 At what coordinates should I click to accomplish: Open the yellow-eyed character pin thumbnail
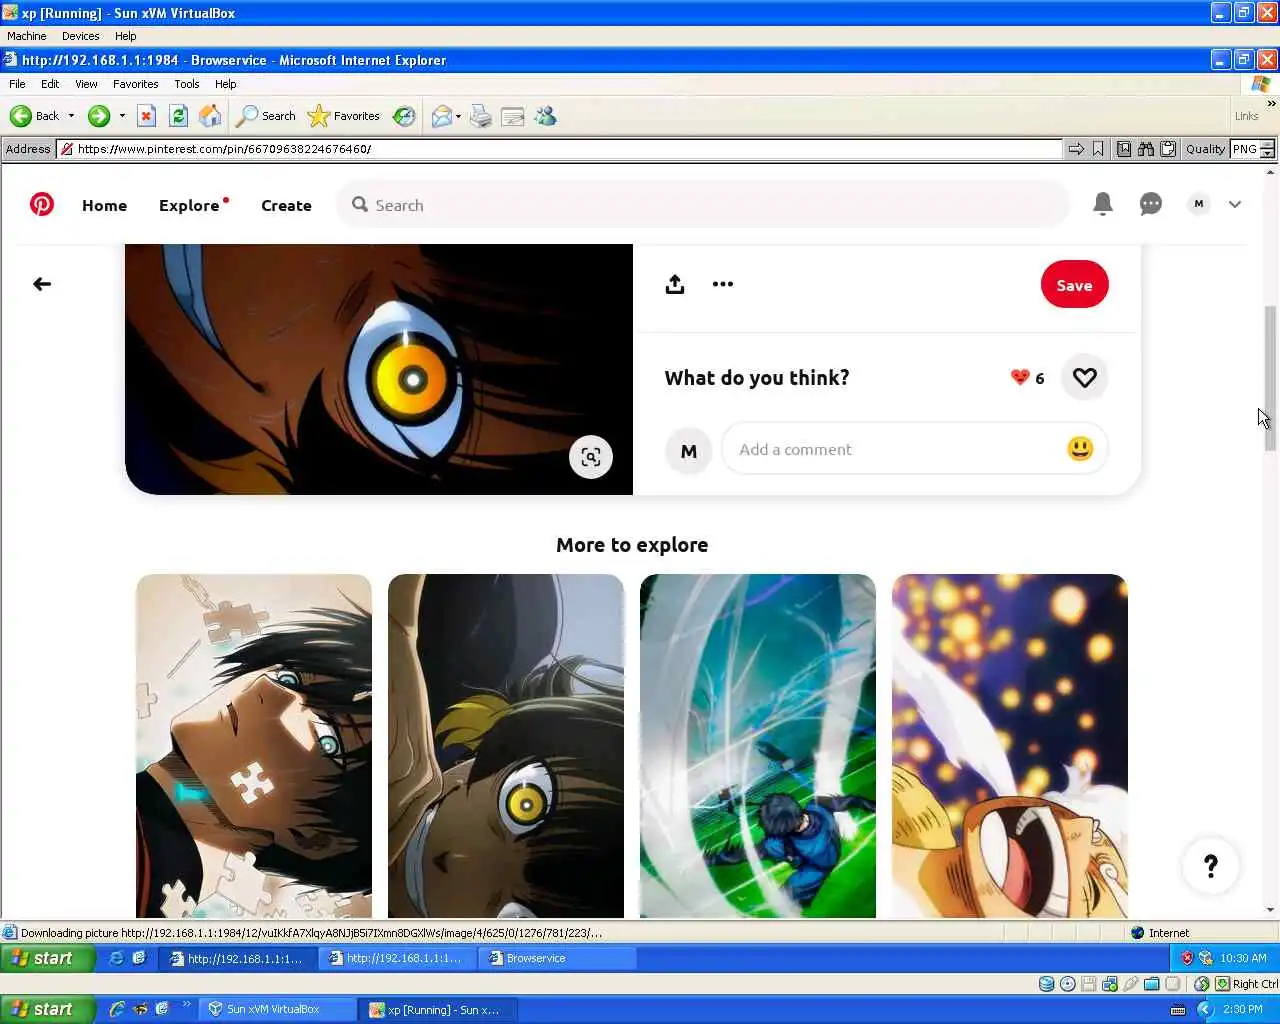click(506, 746)
